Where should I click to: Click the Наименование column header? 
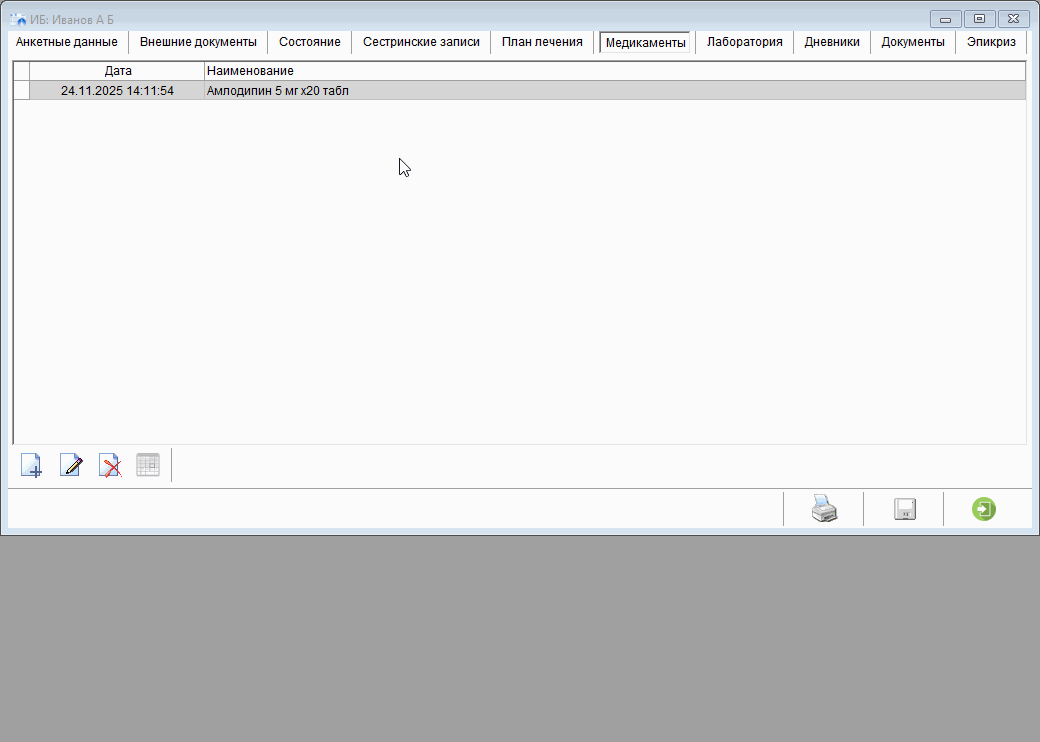click(x=250, y=71)
